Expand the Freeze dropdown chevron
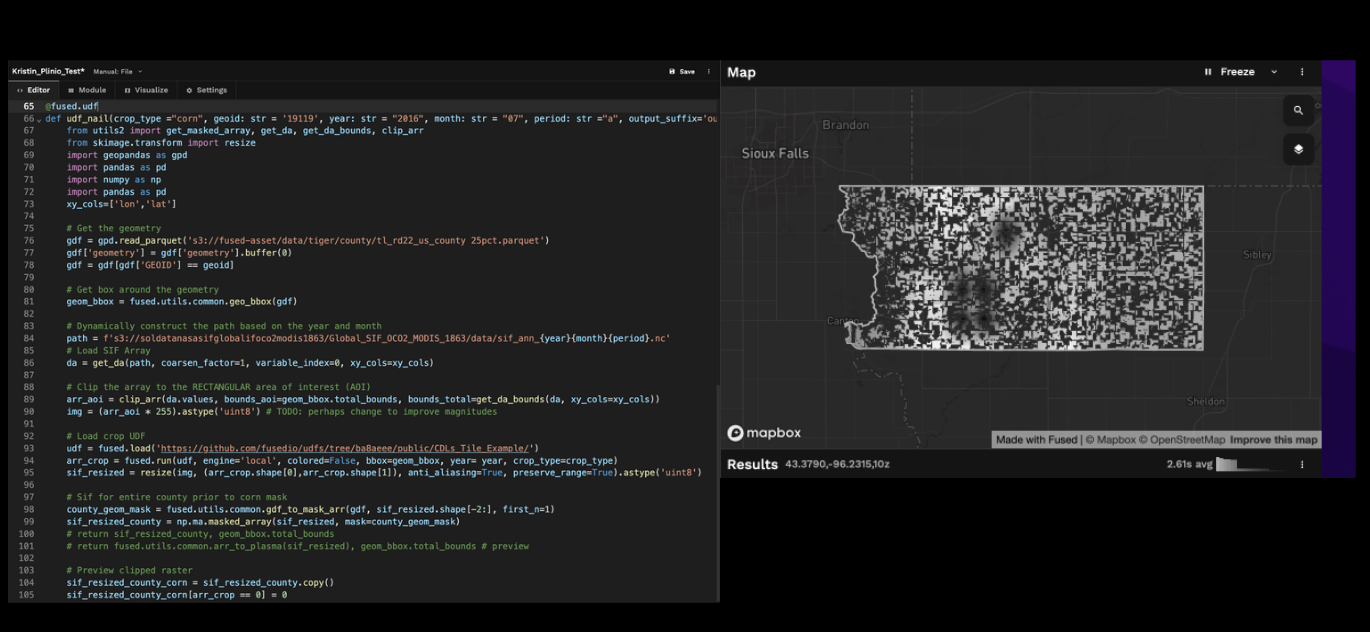1370x632 pixels. [1274, 72]
